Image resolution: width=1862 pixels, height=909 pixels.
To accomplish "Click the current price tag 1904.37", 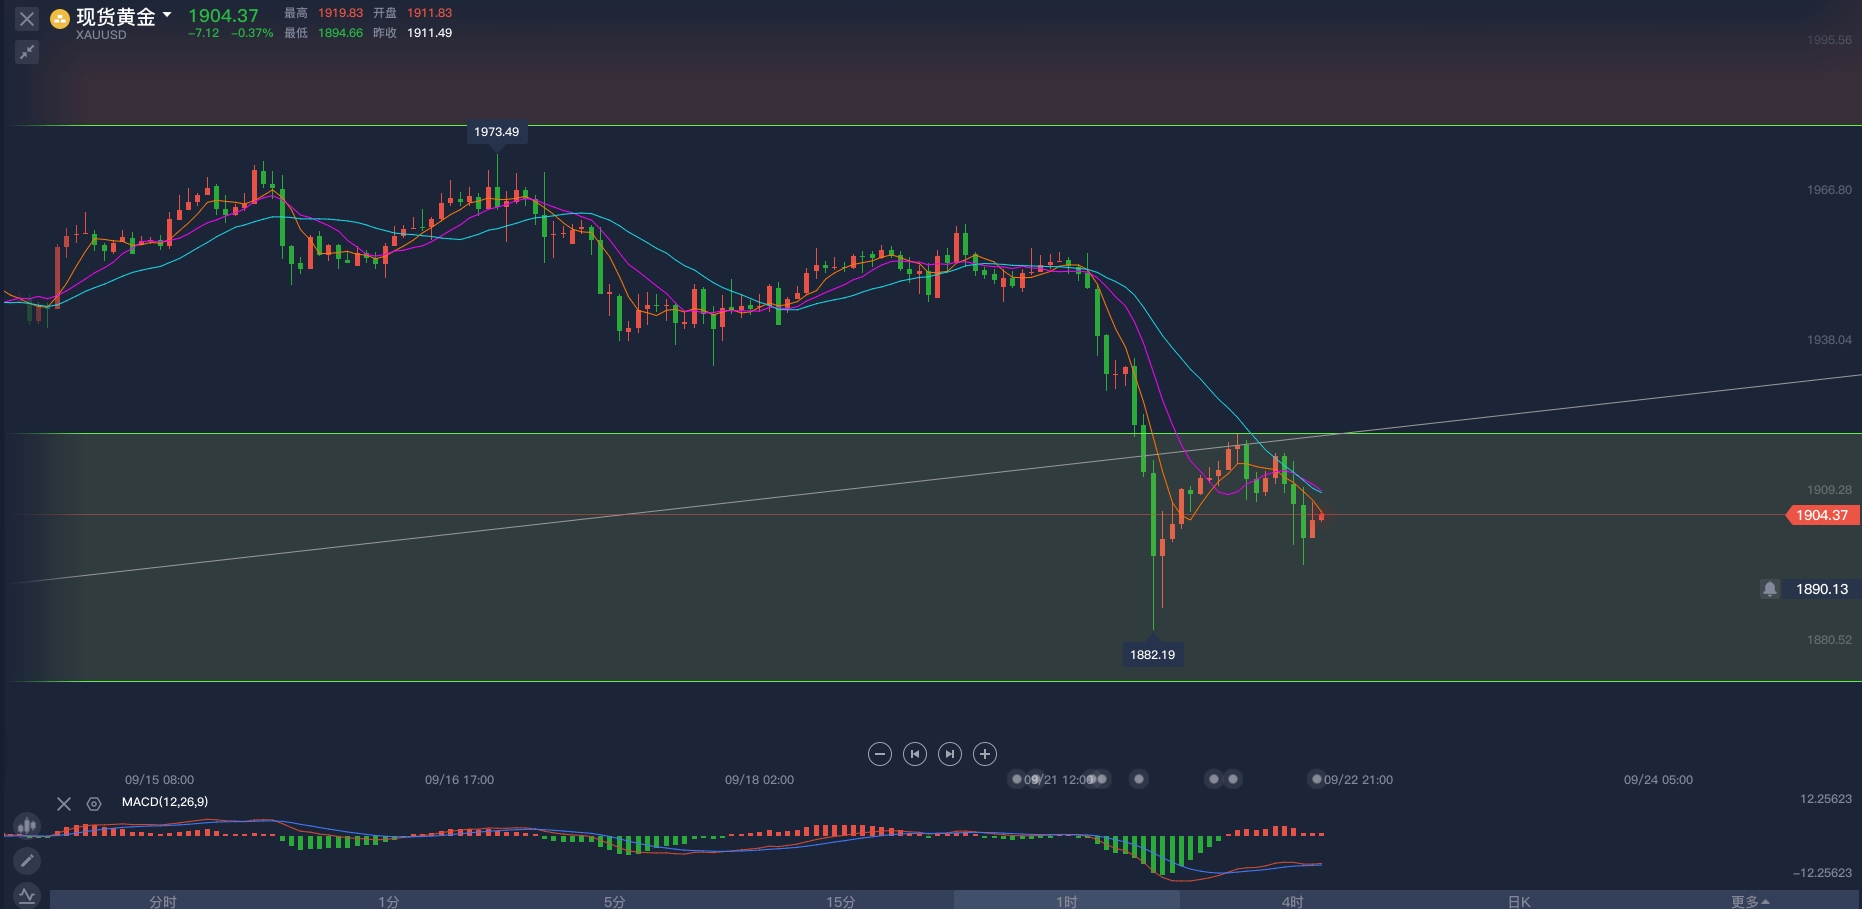I will pos(1822,515).
